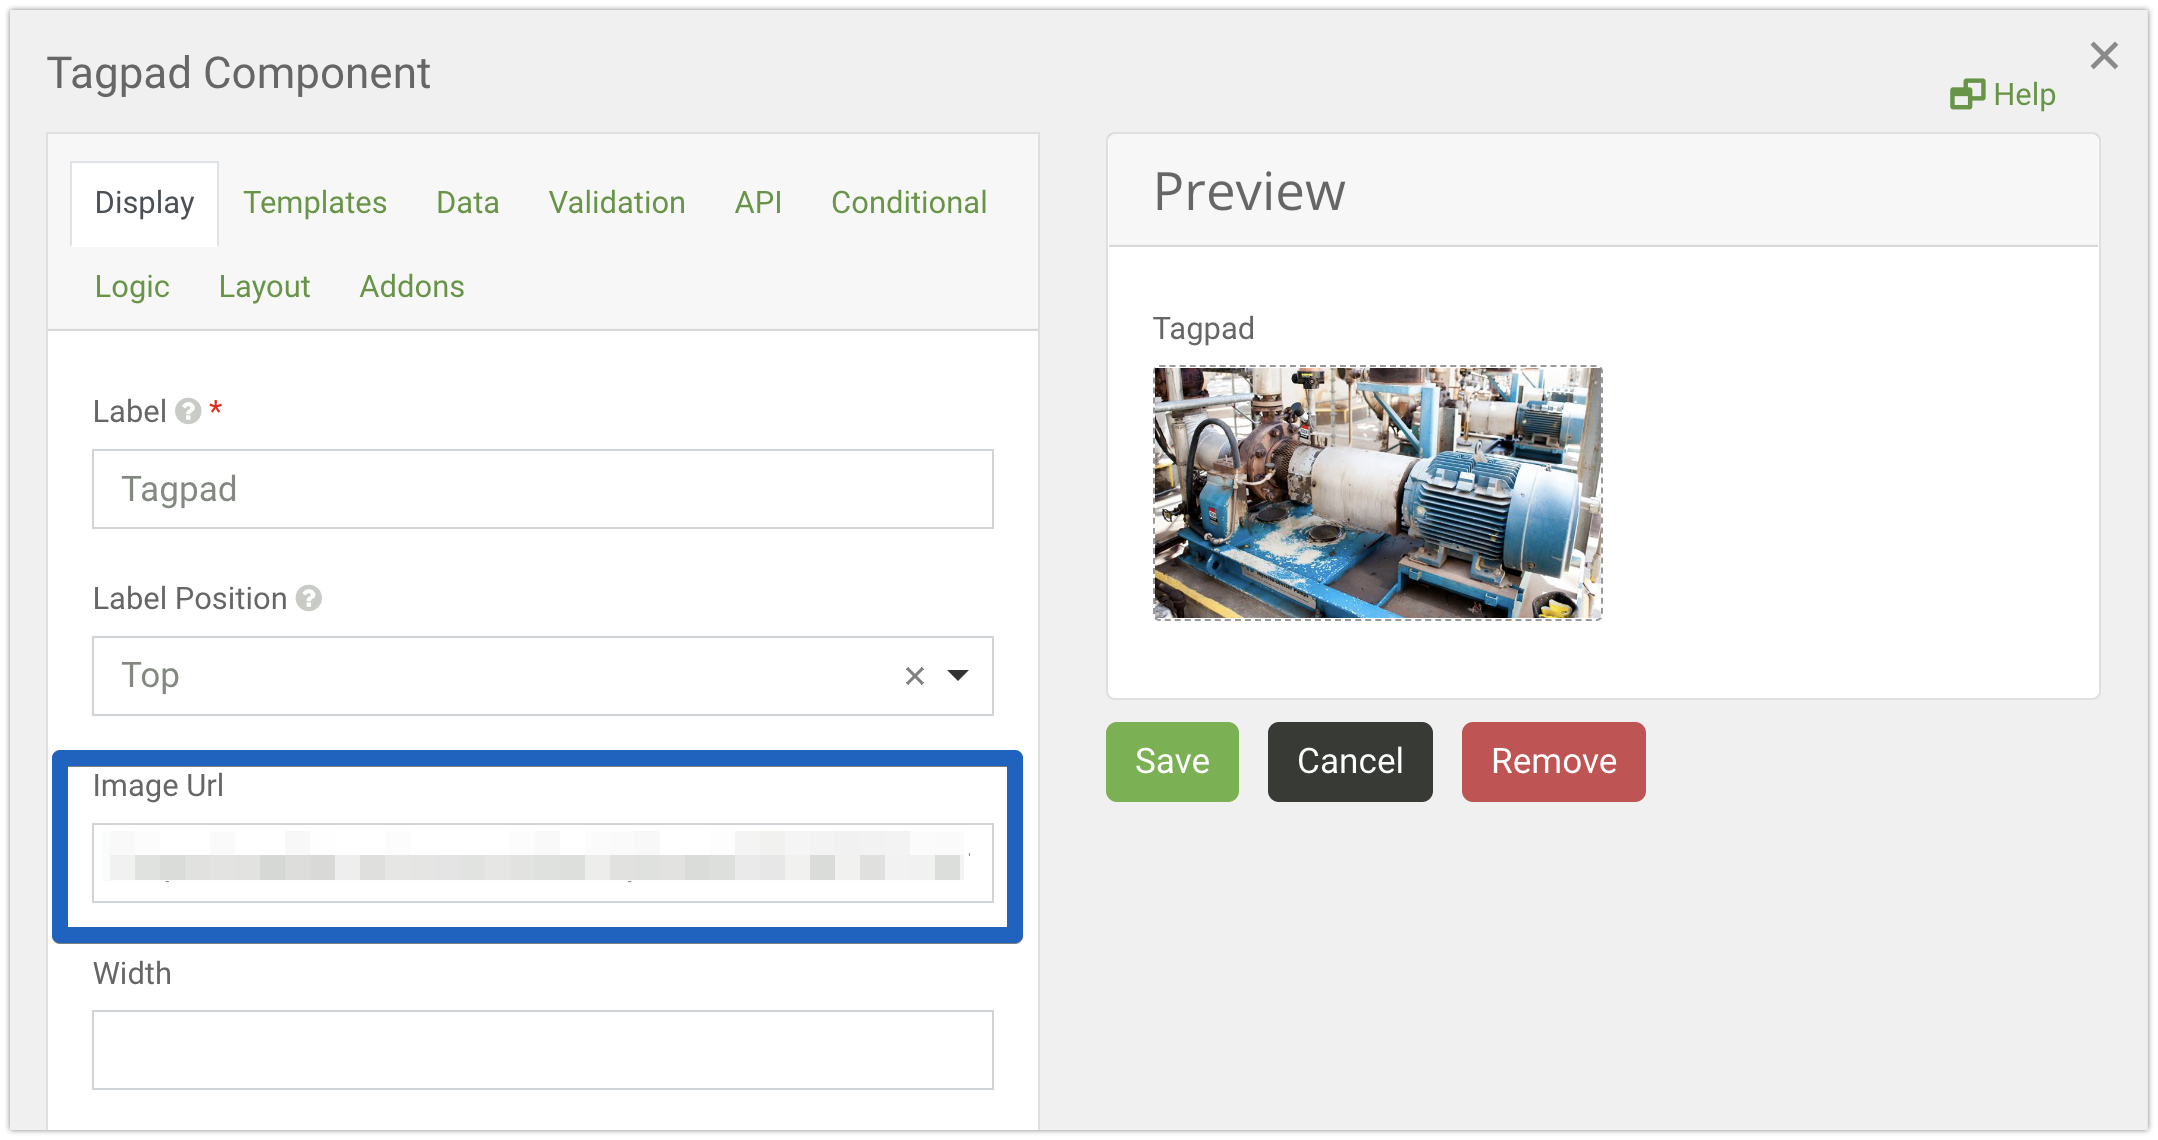
Task: Switch to the Templates tab
Action: [x=315, y=203]
